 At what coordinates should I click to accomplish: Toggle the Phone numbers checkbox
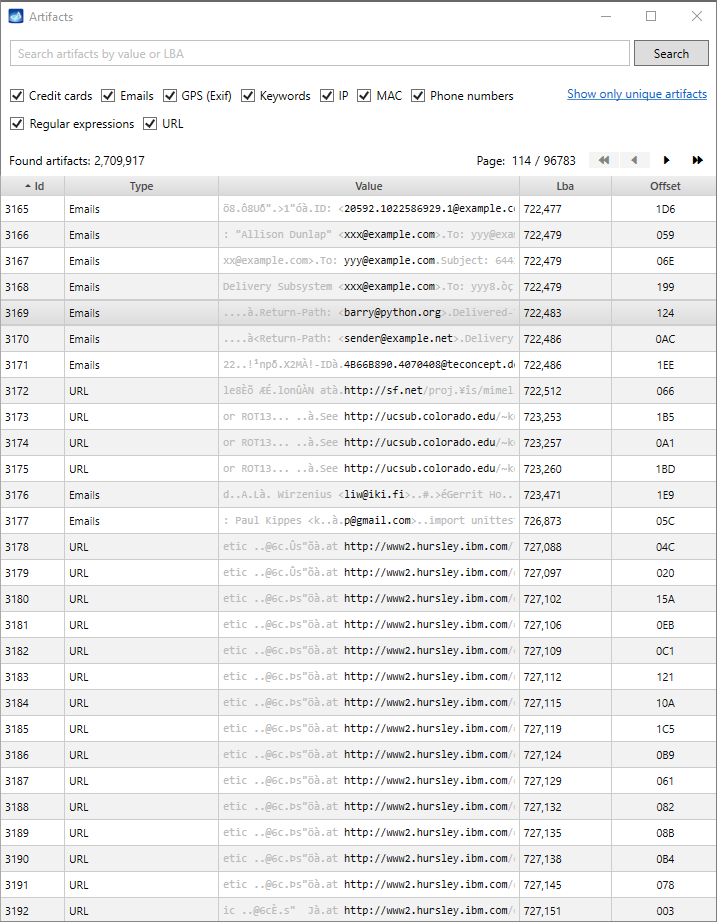418,95
